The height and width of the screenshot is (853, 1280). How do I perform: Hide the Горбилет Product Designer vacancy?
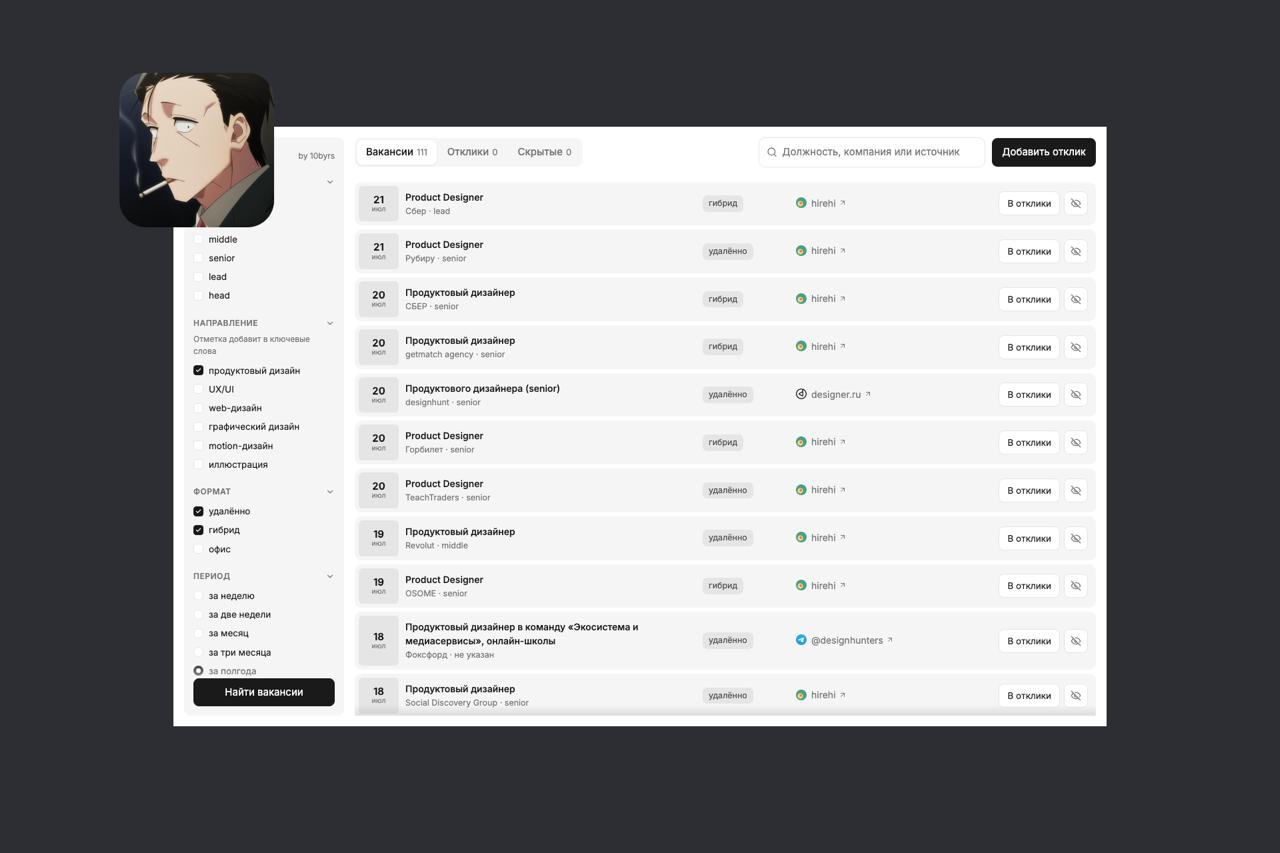tap(1075, 442)
